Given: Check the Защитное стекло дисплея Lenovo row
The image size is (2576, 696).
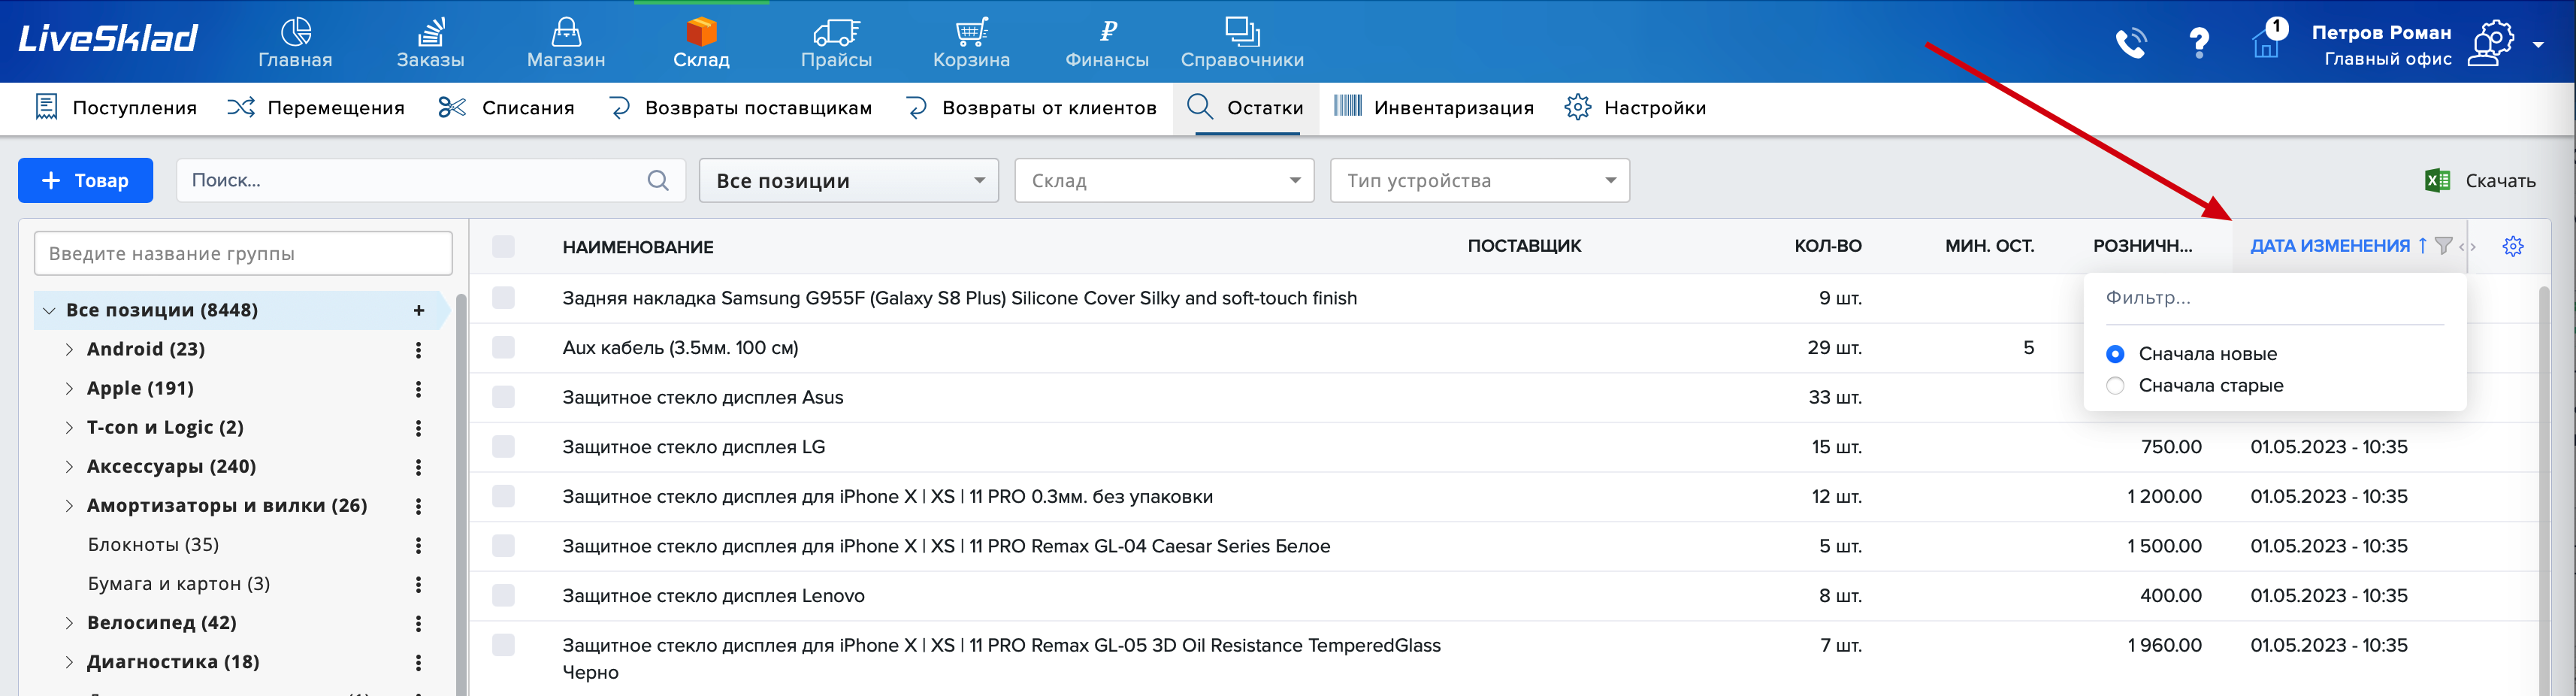Looking at the screenshot, I should point(503,595).
